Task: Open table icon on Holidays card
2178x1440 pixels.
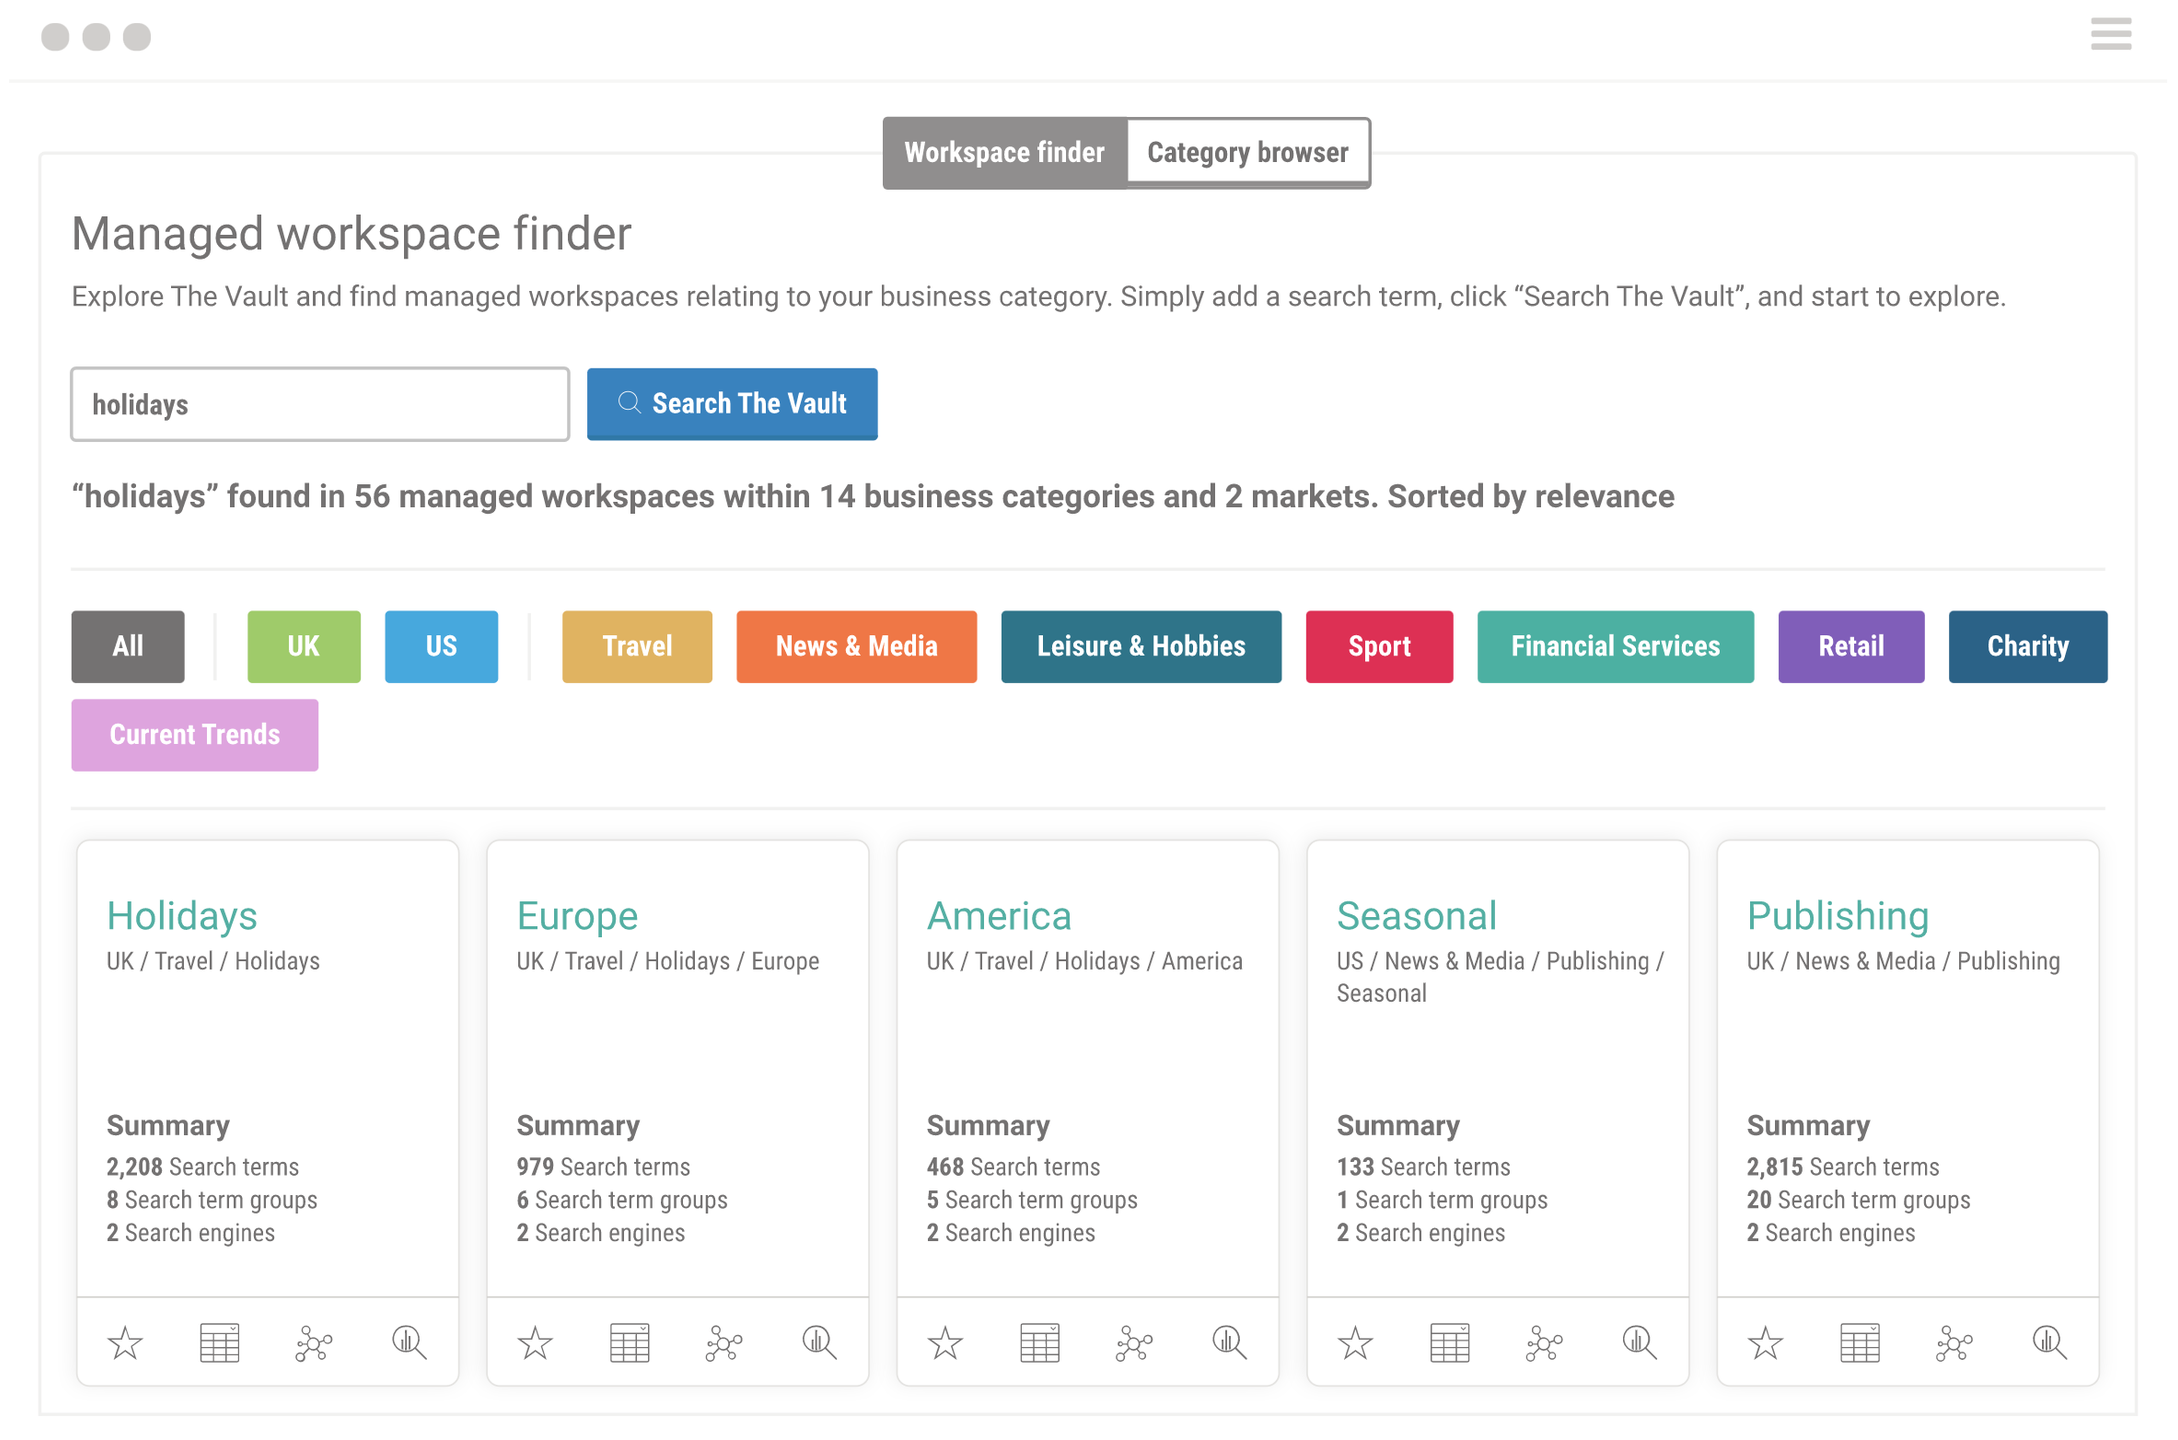Action: tap(219, 1342)
